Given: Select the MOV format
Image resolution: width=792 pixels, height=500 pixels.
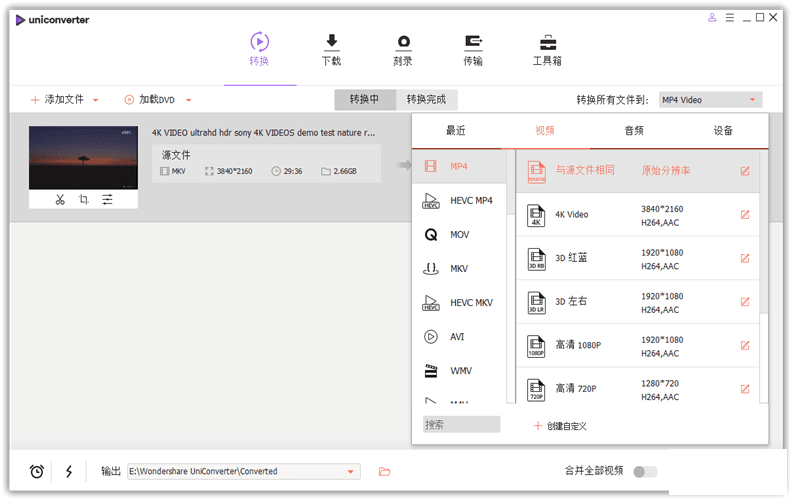Looking at the screenshot, I should point(459,234).
